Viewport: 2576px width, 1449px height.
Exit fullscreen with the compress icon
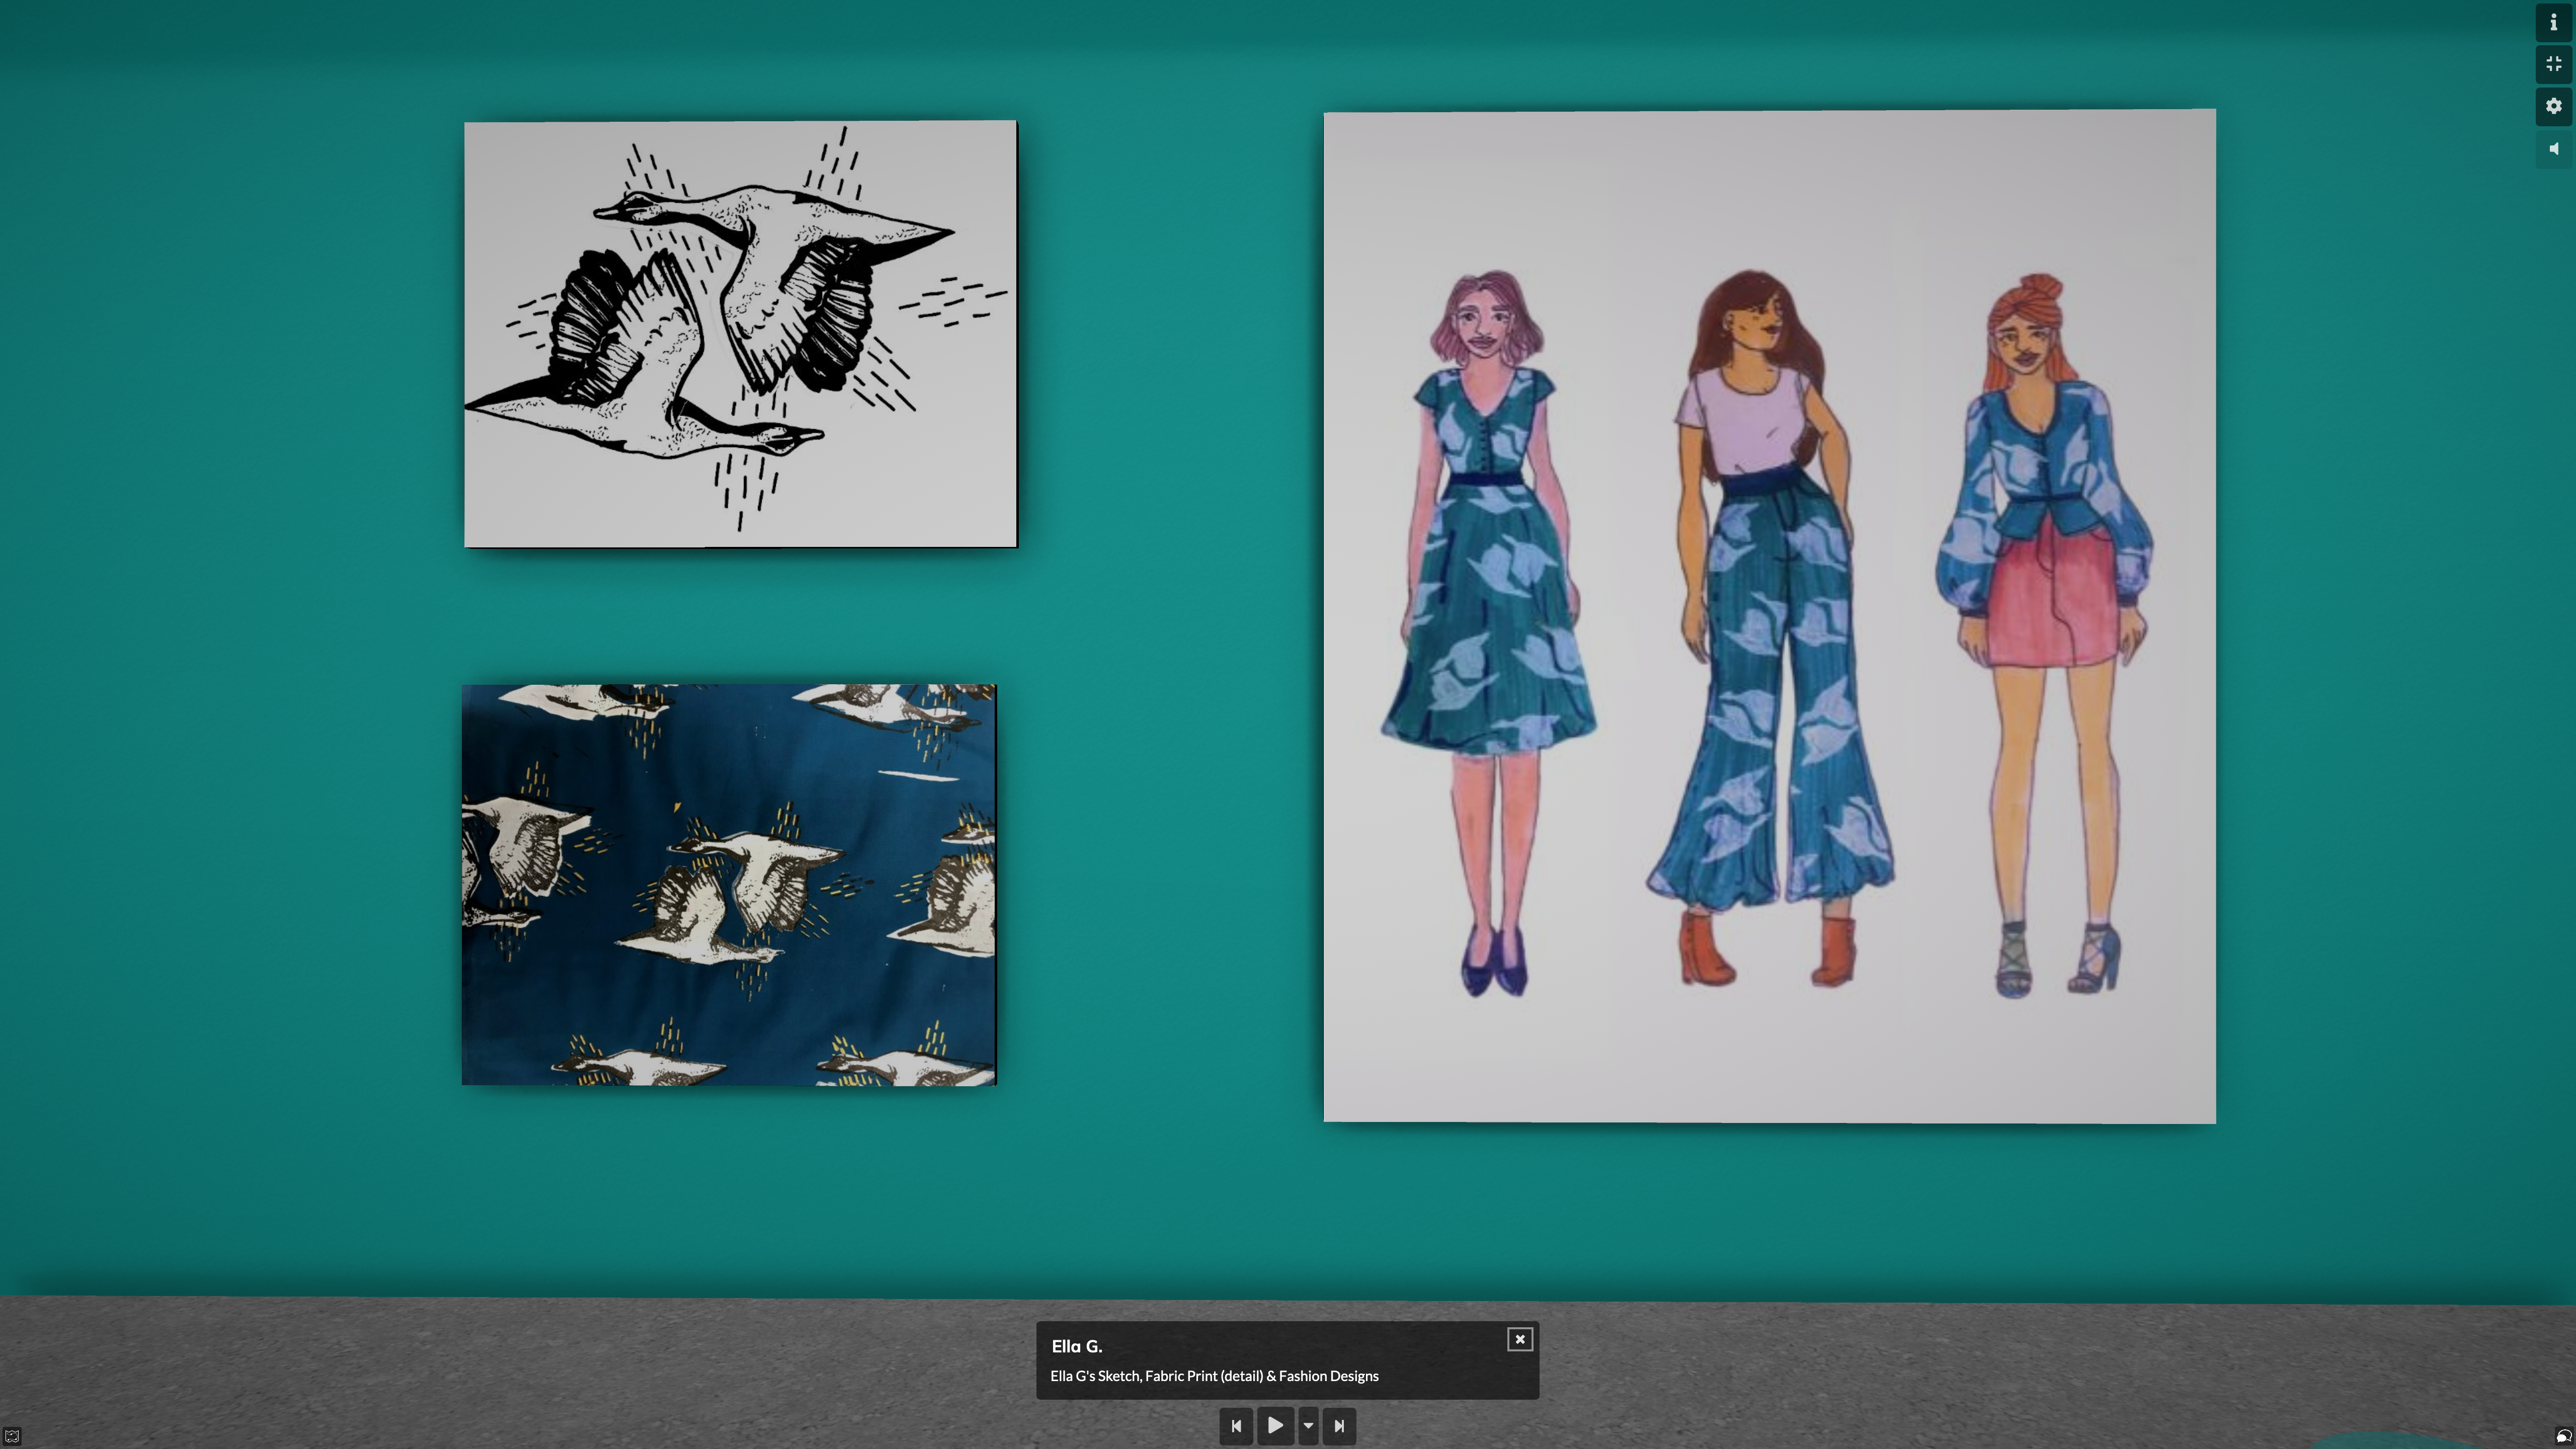pyautogui.click(x=2553, y=64)
